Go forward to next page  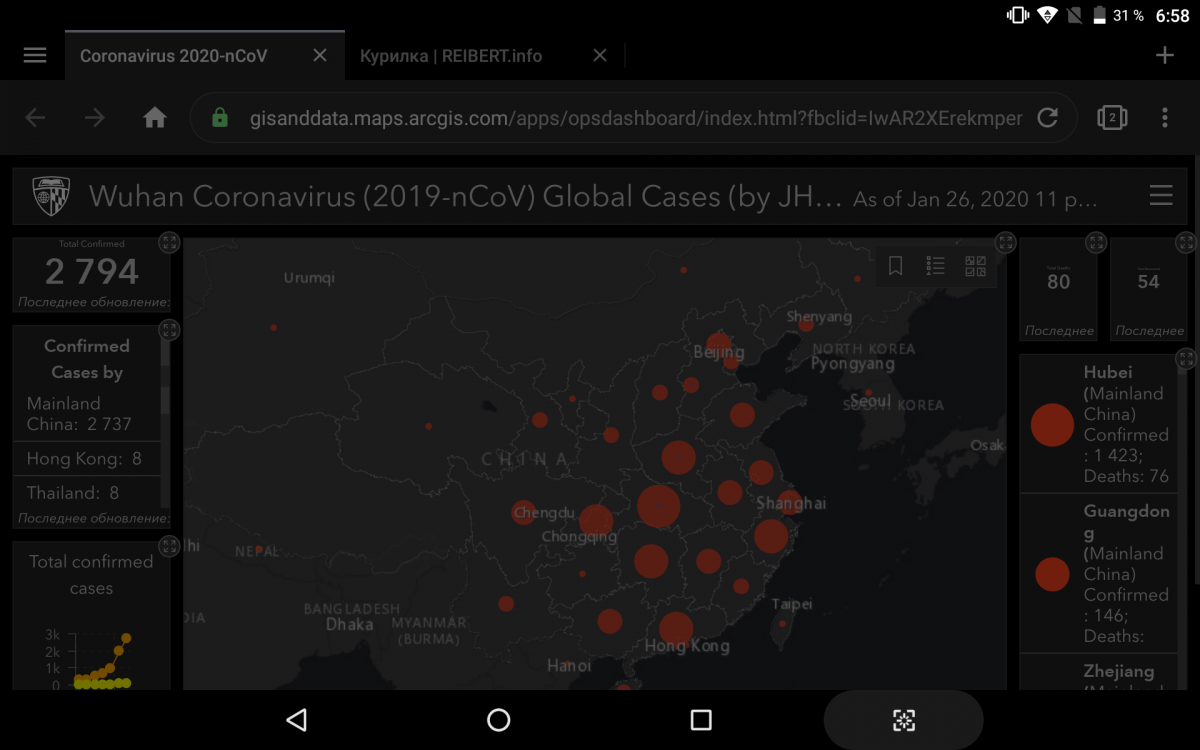click(95, 118)
